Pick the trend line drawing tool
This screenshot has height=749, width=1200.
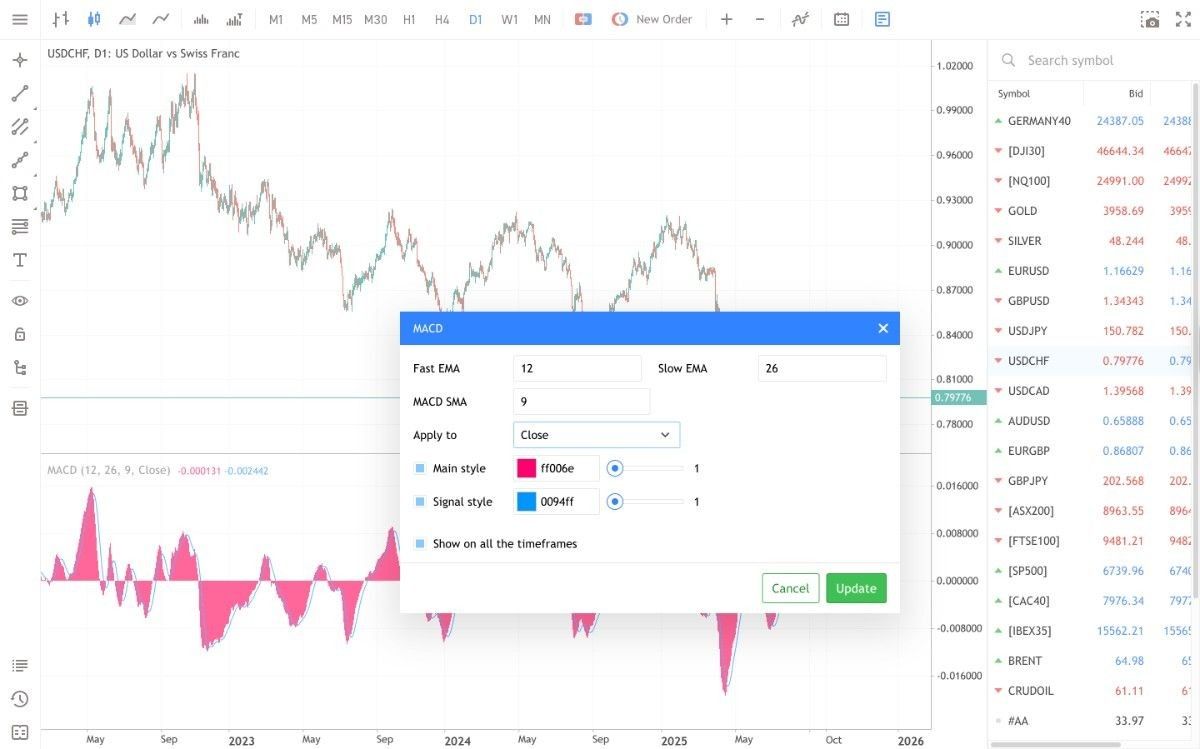tap(19, 94)
